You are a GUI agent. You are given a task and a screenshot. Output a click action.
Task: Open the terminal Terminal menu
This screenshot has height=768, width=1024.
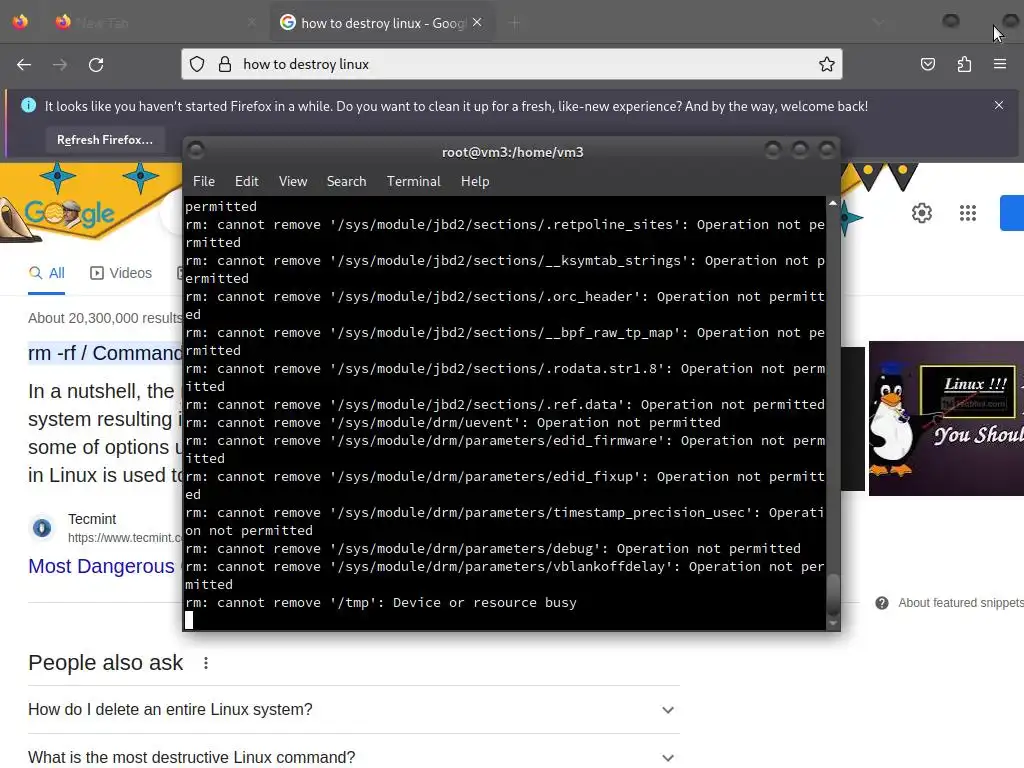click(413, 181)
